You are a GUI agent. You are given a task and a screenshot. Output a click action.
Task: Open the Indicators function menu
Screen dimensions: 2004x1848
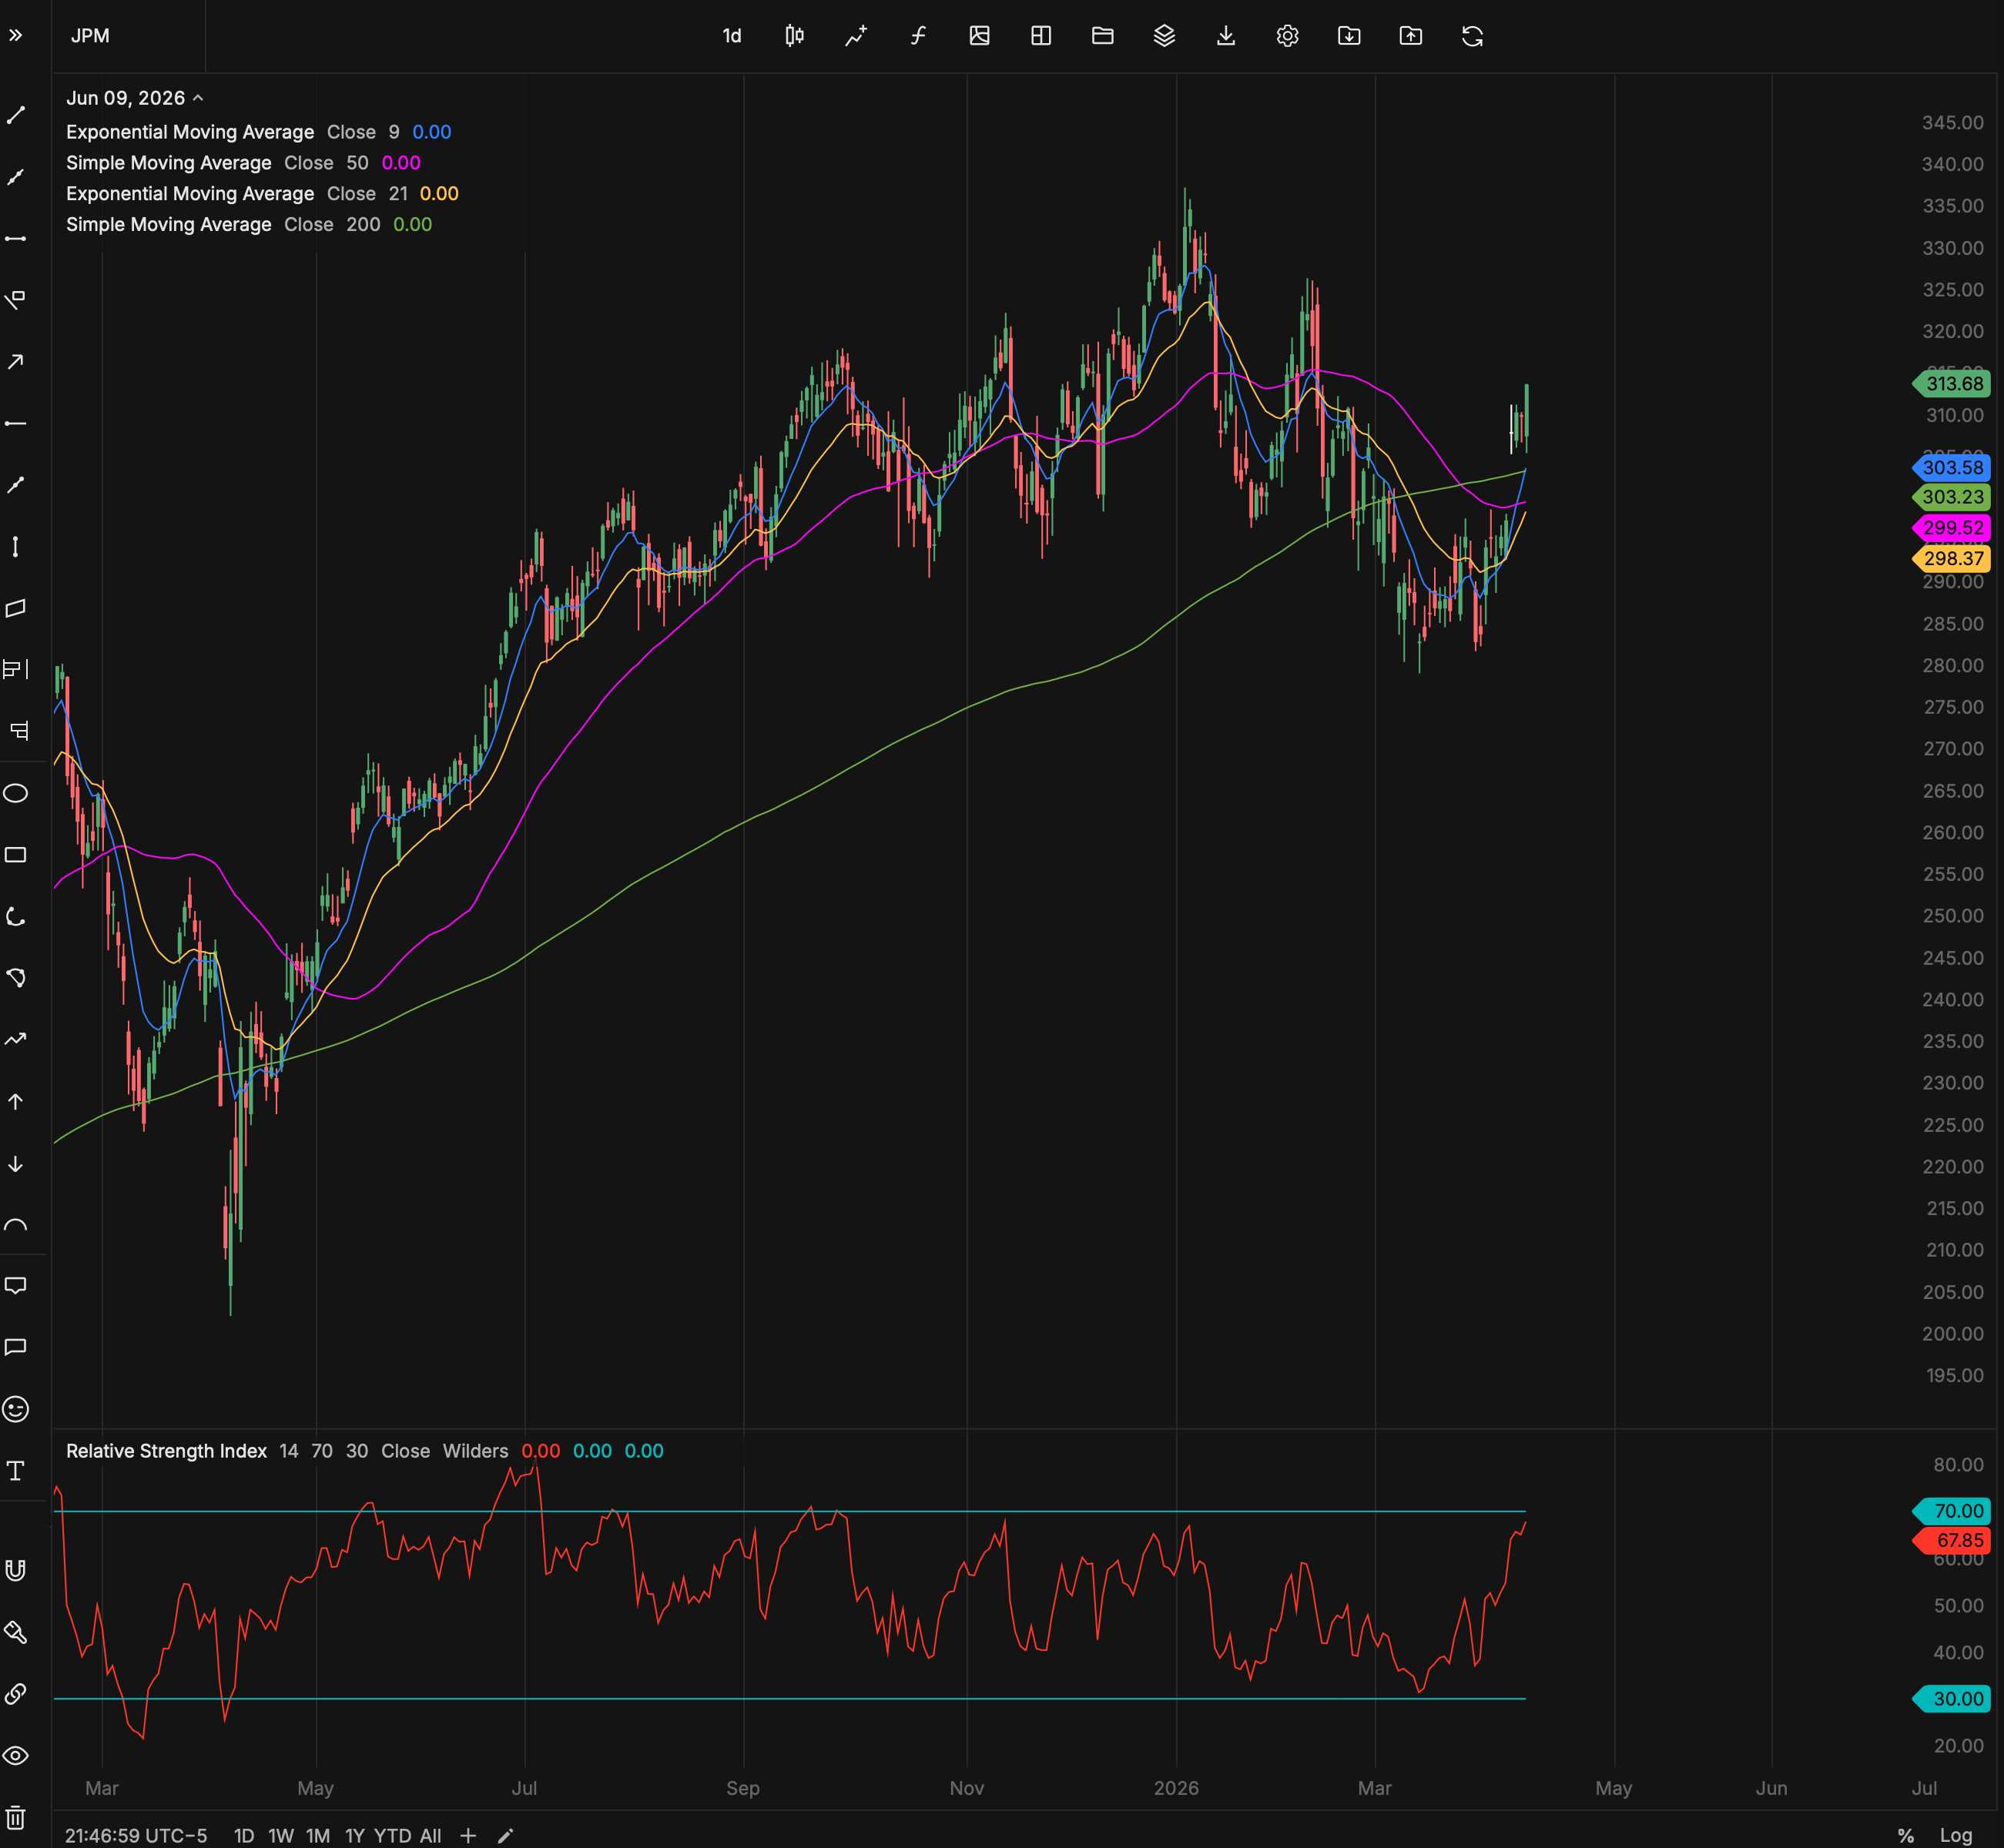click(x=917, y=36)
